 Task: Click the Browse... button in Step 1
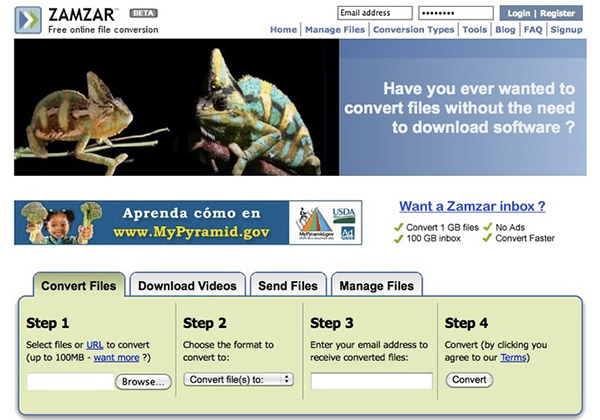point(143,382)
